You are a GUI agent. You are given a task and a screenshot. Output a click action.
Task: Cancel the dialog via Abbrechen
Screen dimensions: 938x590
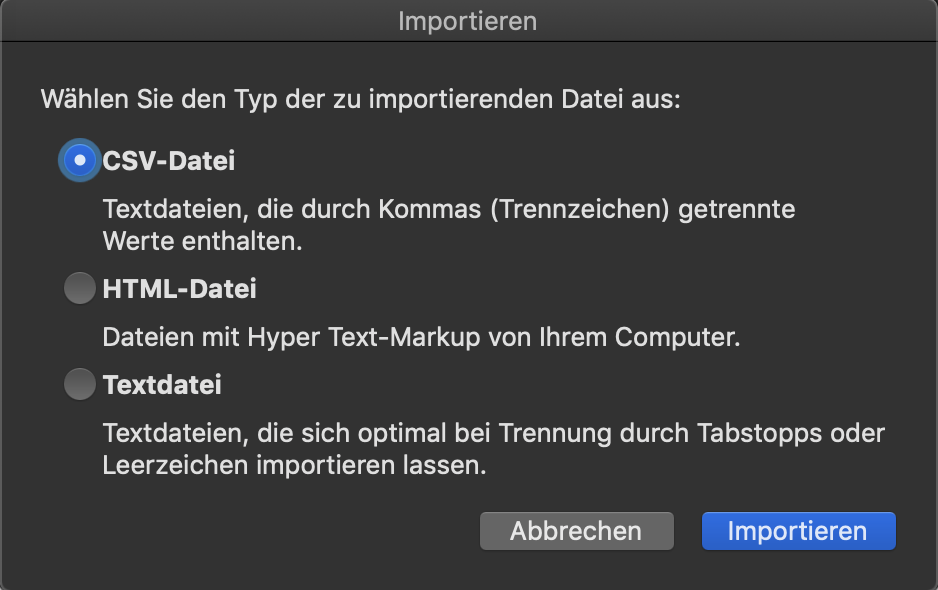tap(577, 531)
